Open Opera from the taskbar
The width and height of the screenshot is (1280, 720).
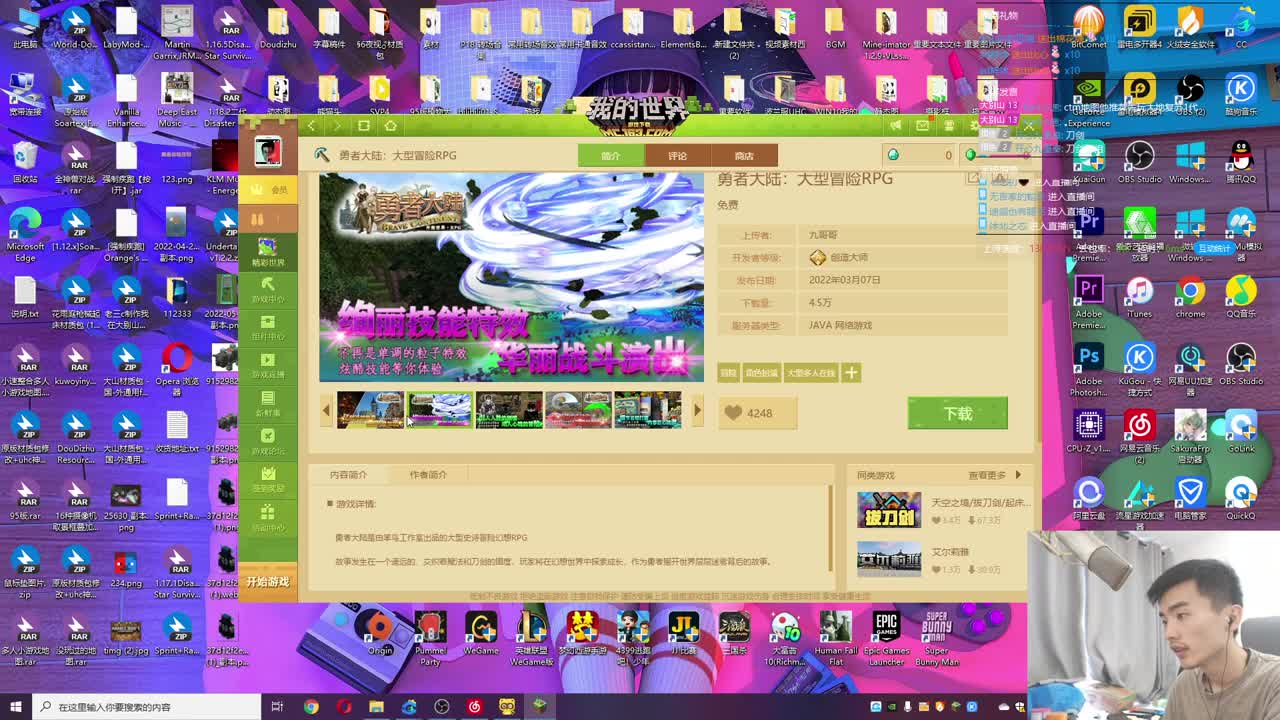click(344, 707)
